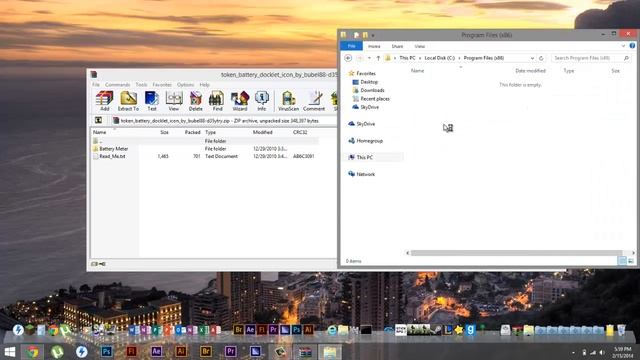The image size is (640, 360).
Task: Click uTorrent icon on the Windows taskbar
Action: tap(57, 351)
